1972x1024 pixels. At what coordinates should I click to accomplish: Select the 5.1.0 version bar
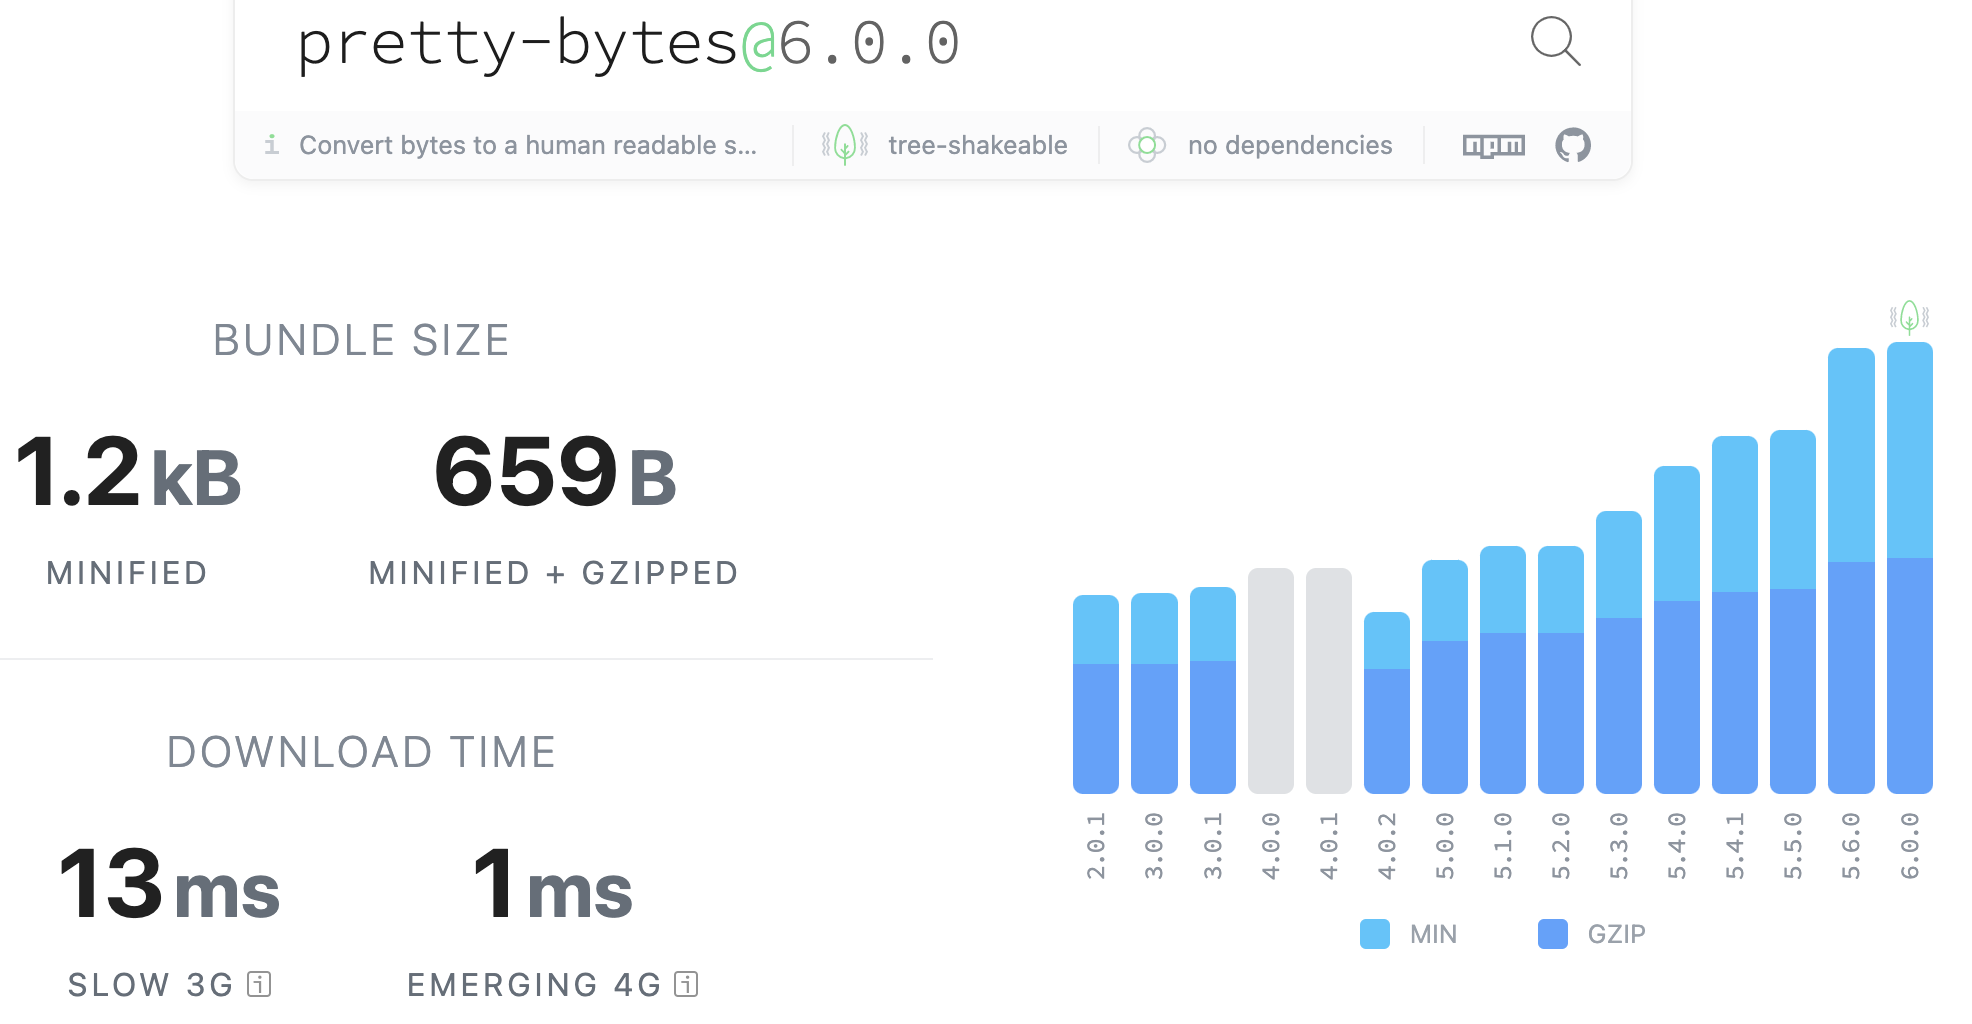tap(1503, 670)
